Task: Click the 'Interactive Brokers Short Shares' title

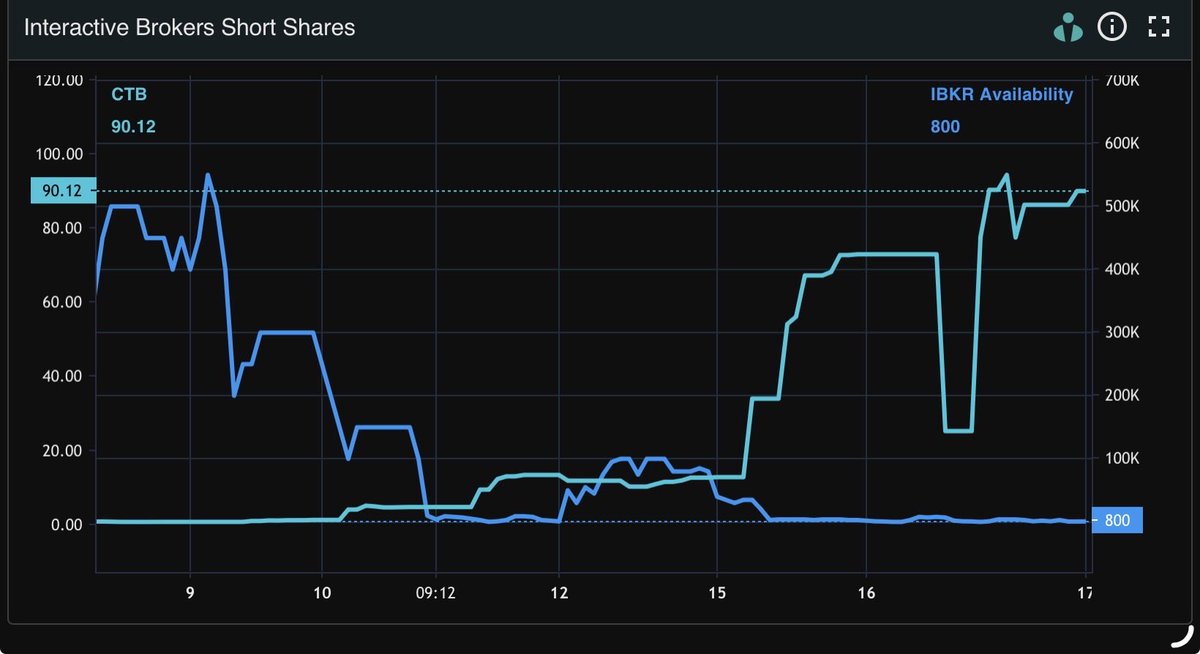Action: [x=189, y=27]
